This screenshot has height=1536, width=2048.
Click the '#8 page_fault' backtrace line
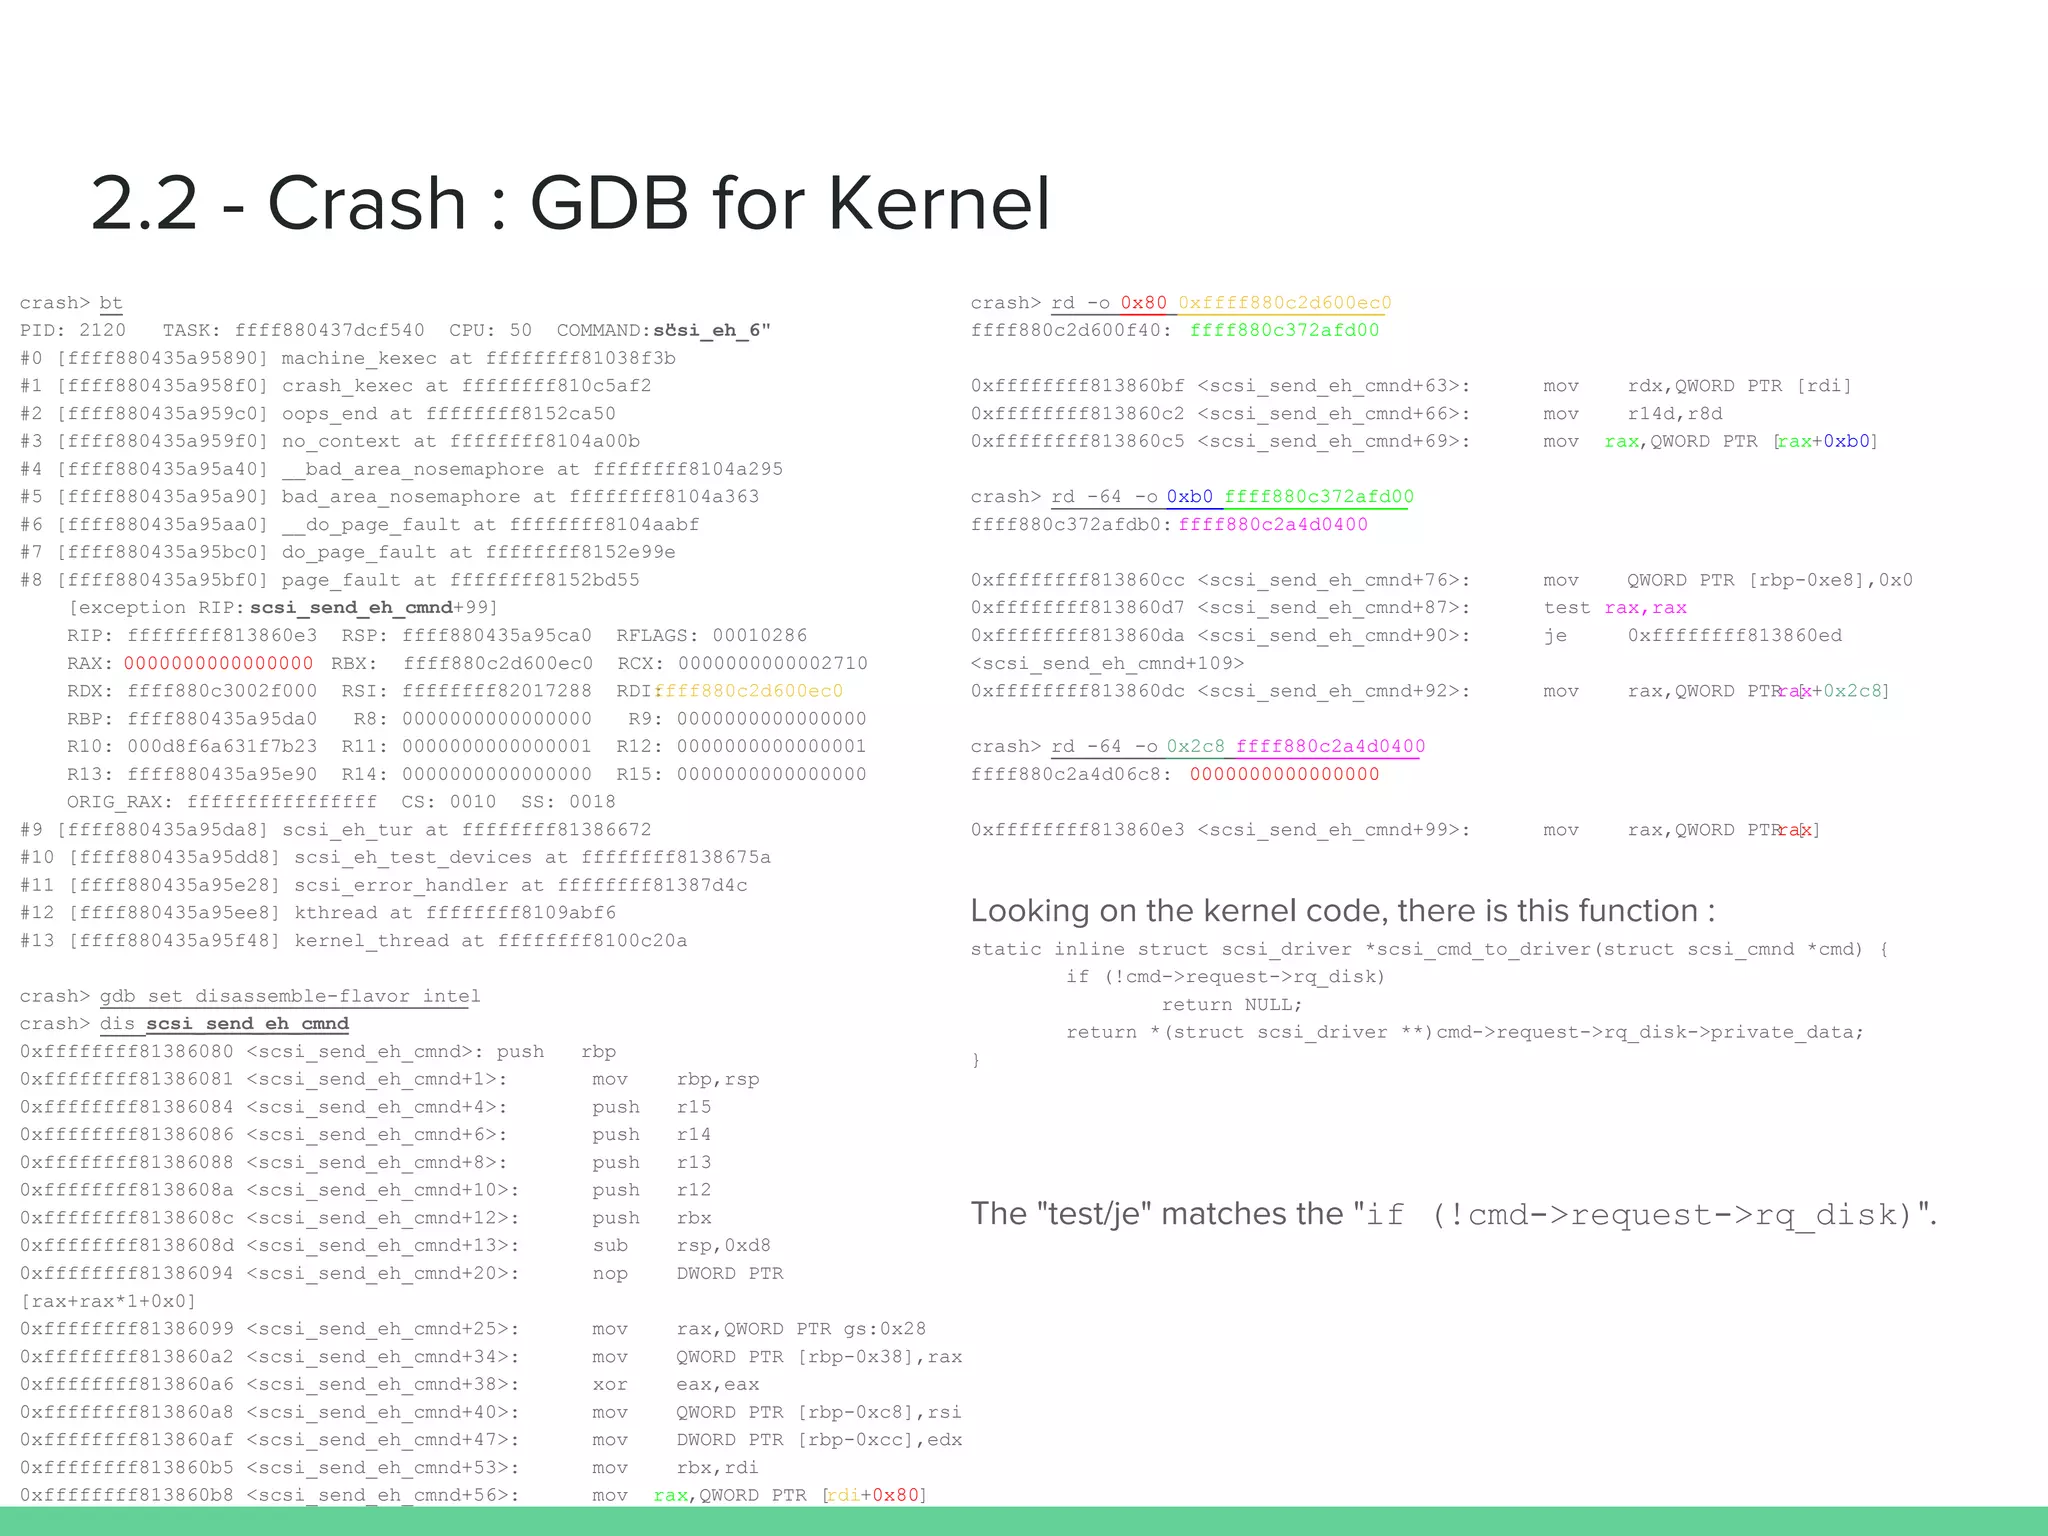(330, 580)
